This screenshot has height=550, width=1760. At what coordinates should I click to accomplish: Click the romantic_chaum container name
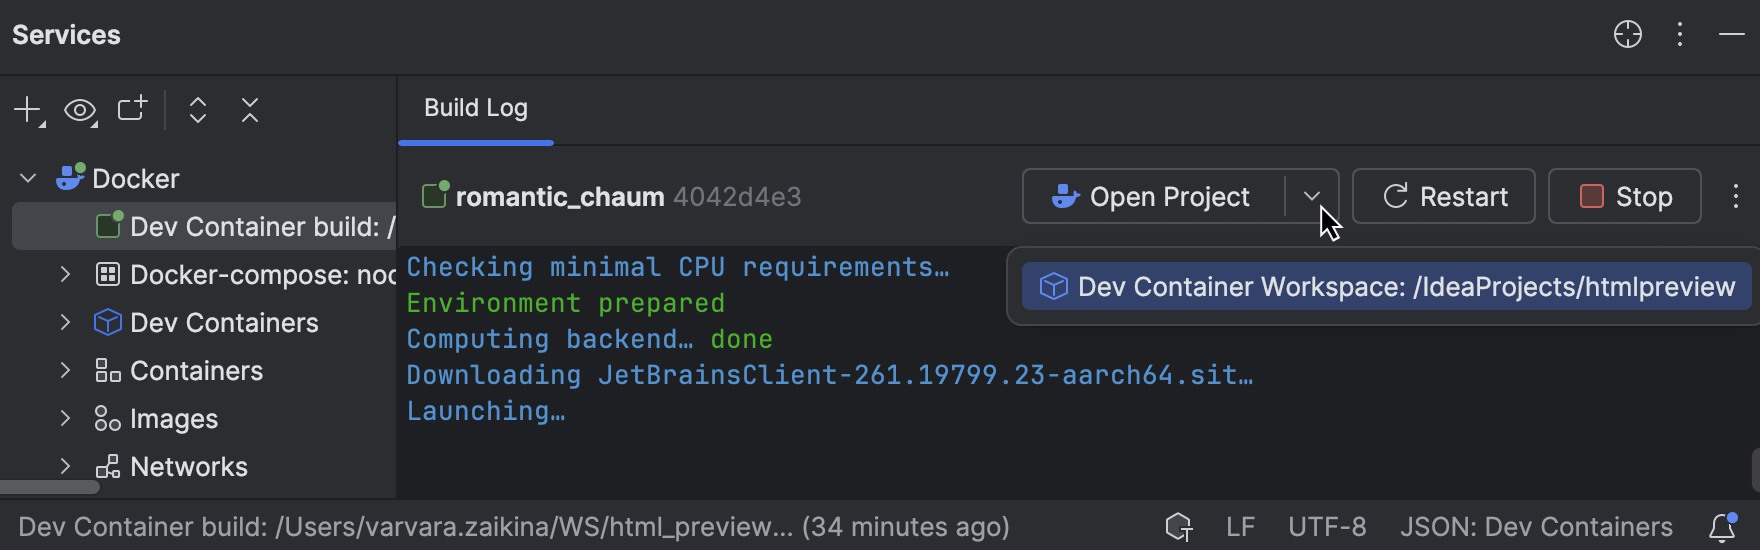(560, 197)
